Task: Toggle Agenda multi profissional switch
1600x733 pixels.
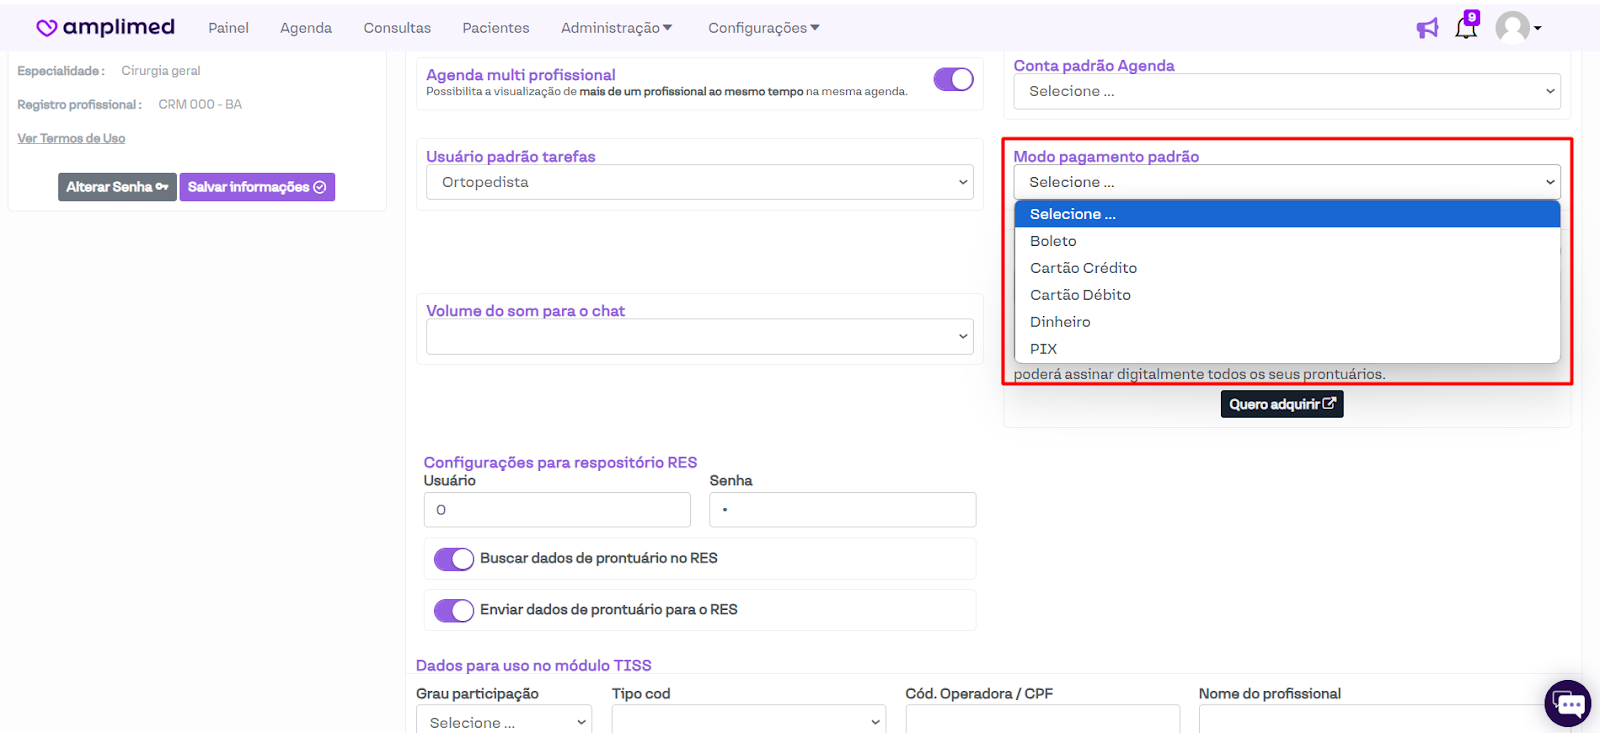Action: pyautogui.click(x=953, y=80)
